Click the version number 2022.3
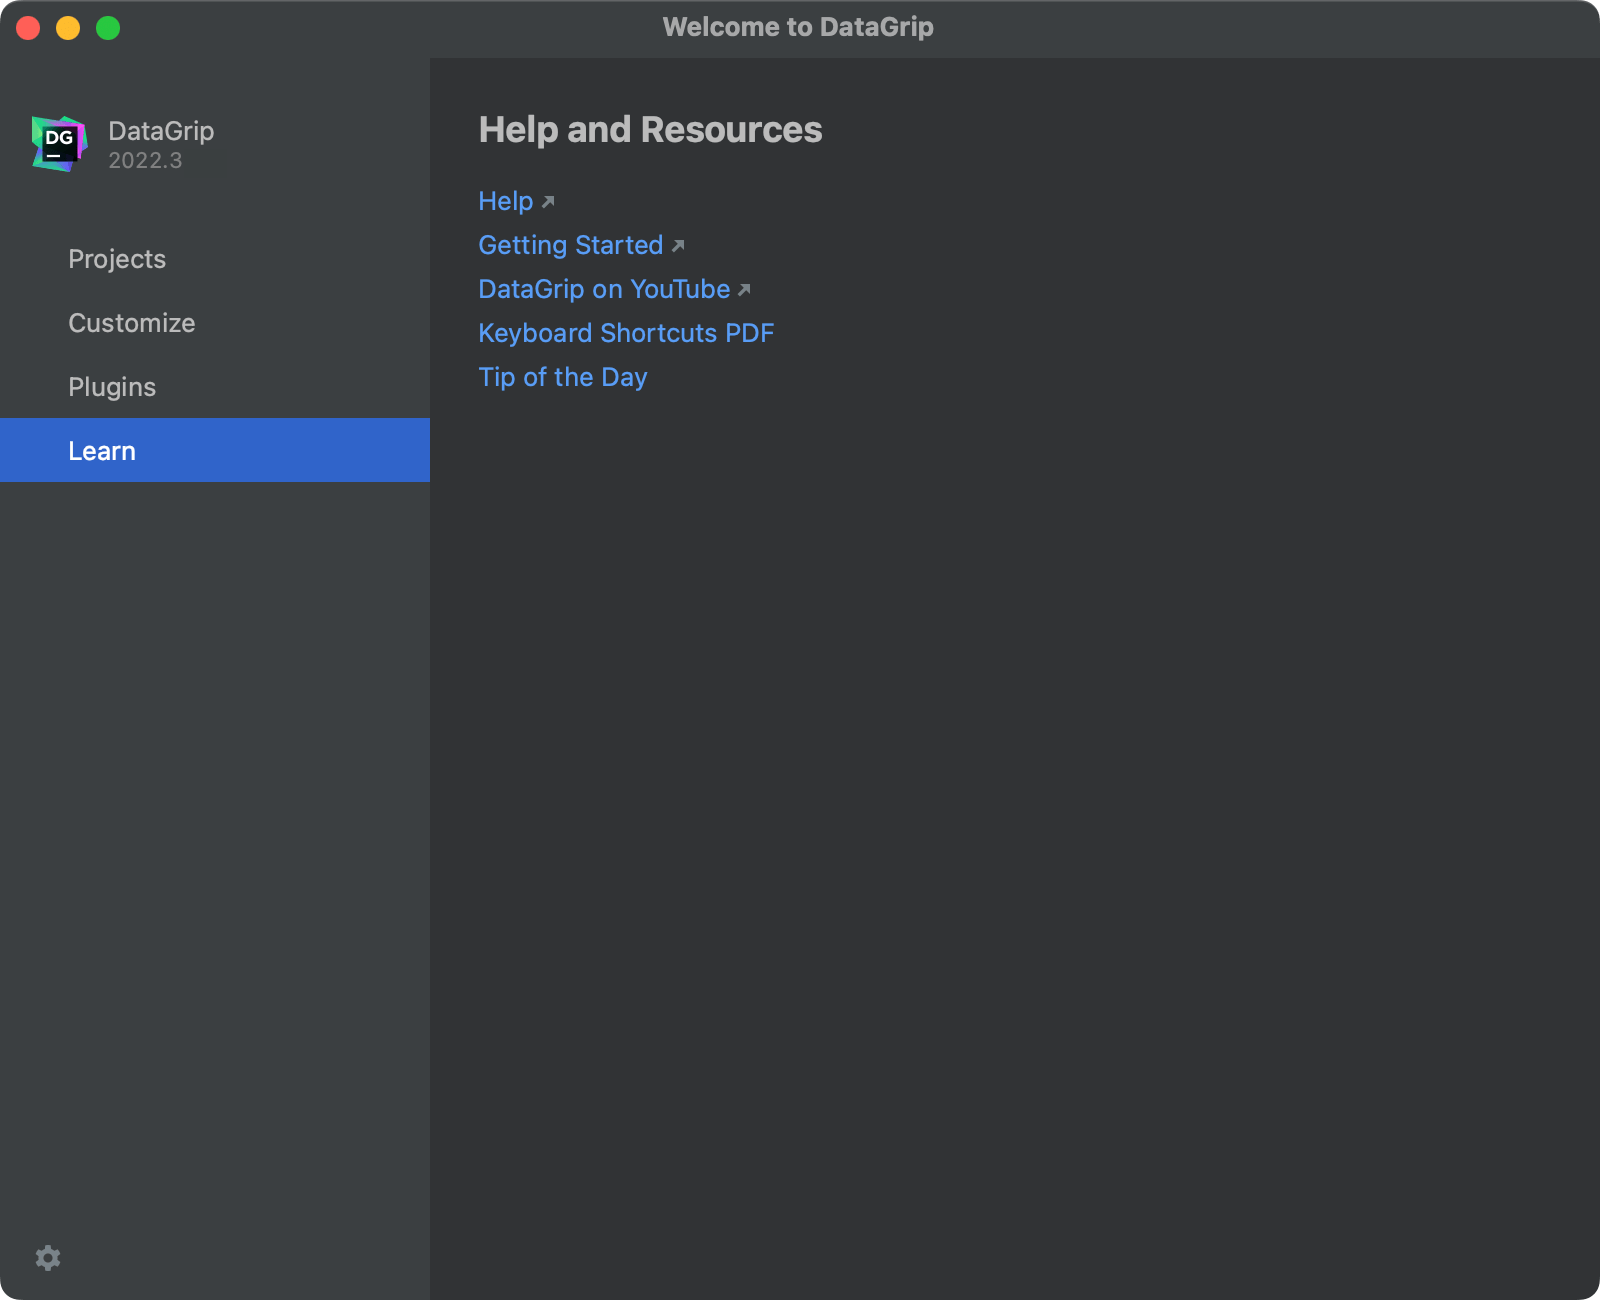Image resolution: width=1600 pixels, height=1300 pixels. click(144, 160)
